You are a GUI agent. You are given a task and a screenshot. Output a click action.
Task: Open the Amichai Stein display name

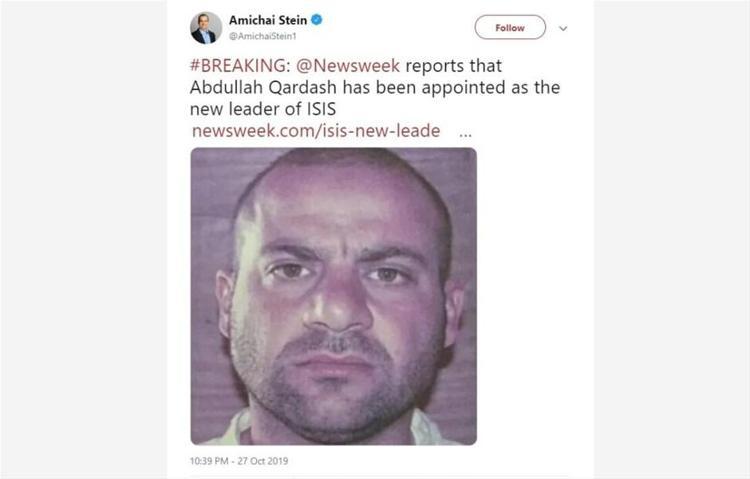[x=268, y=20]
